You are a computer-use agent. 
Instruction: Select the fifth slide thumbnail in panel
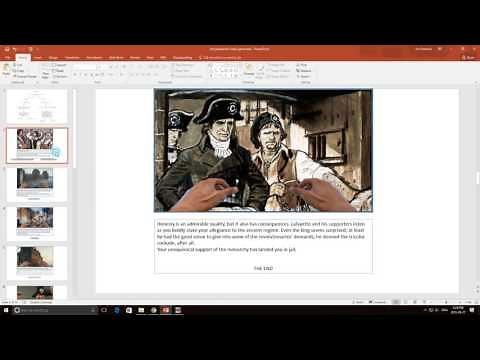(x=37, y=263)
